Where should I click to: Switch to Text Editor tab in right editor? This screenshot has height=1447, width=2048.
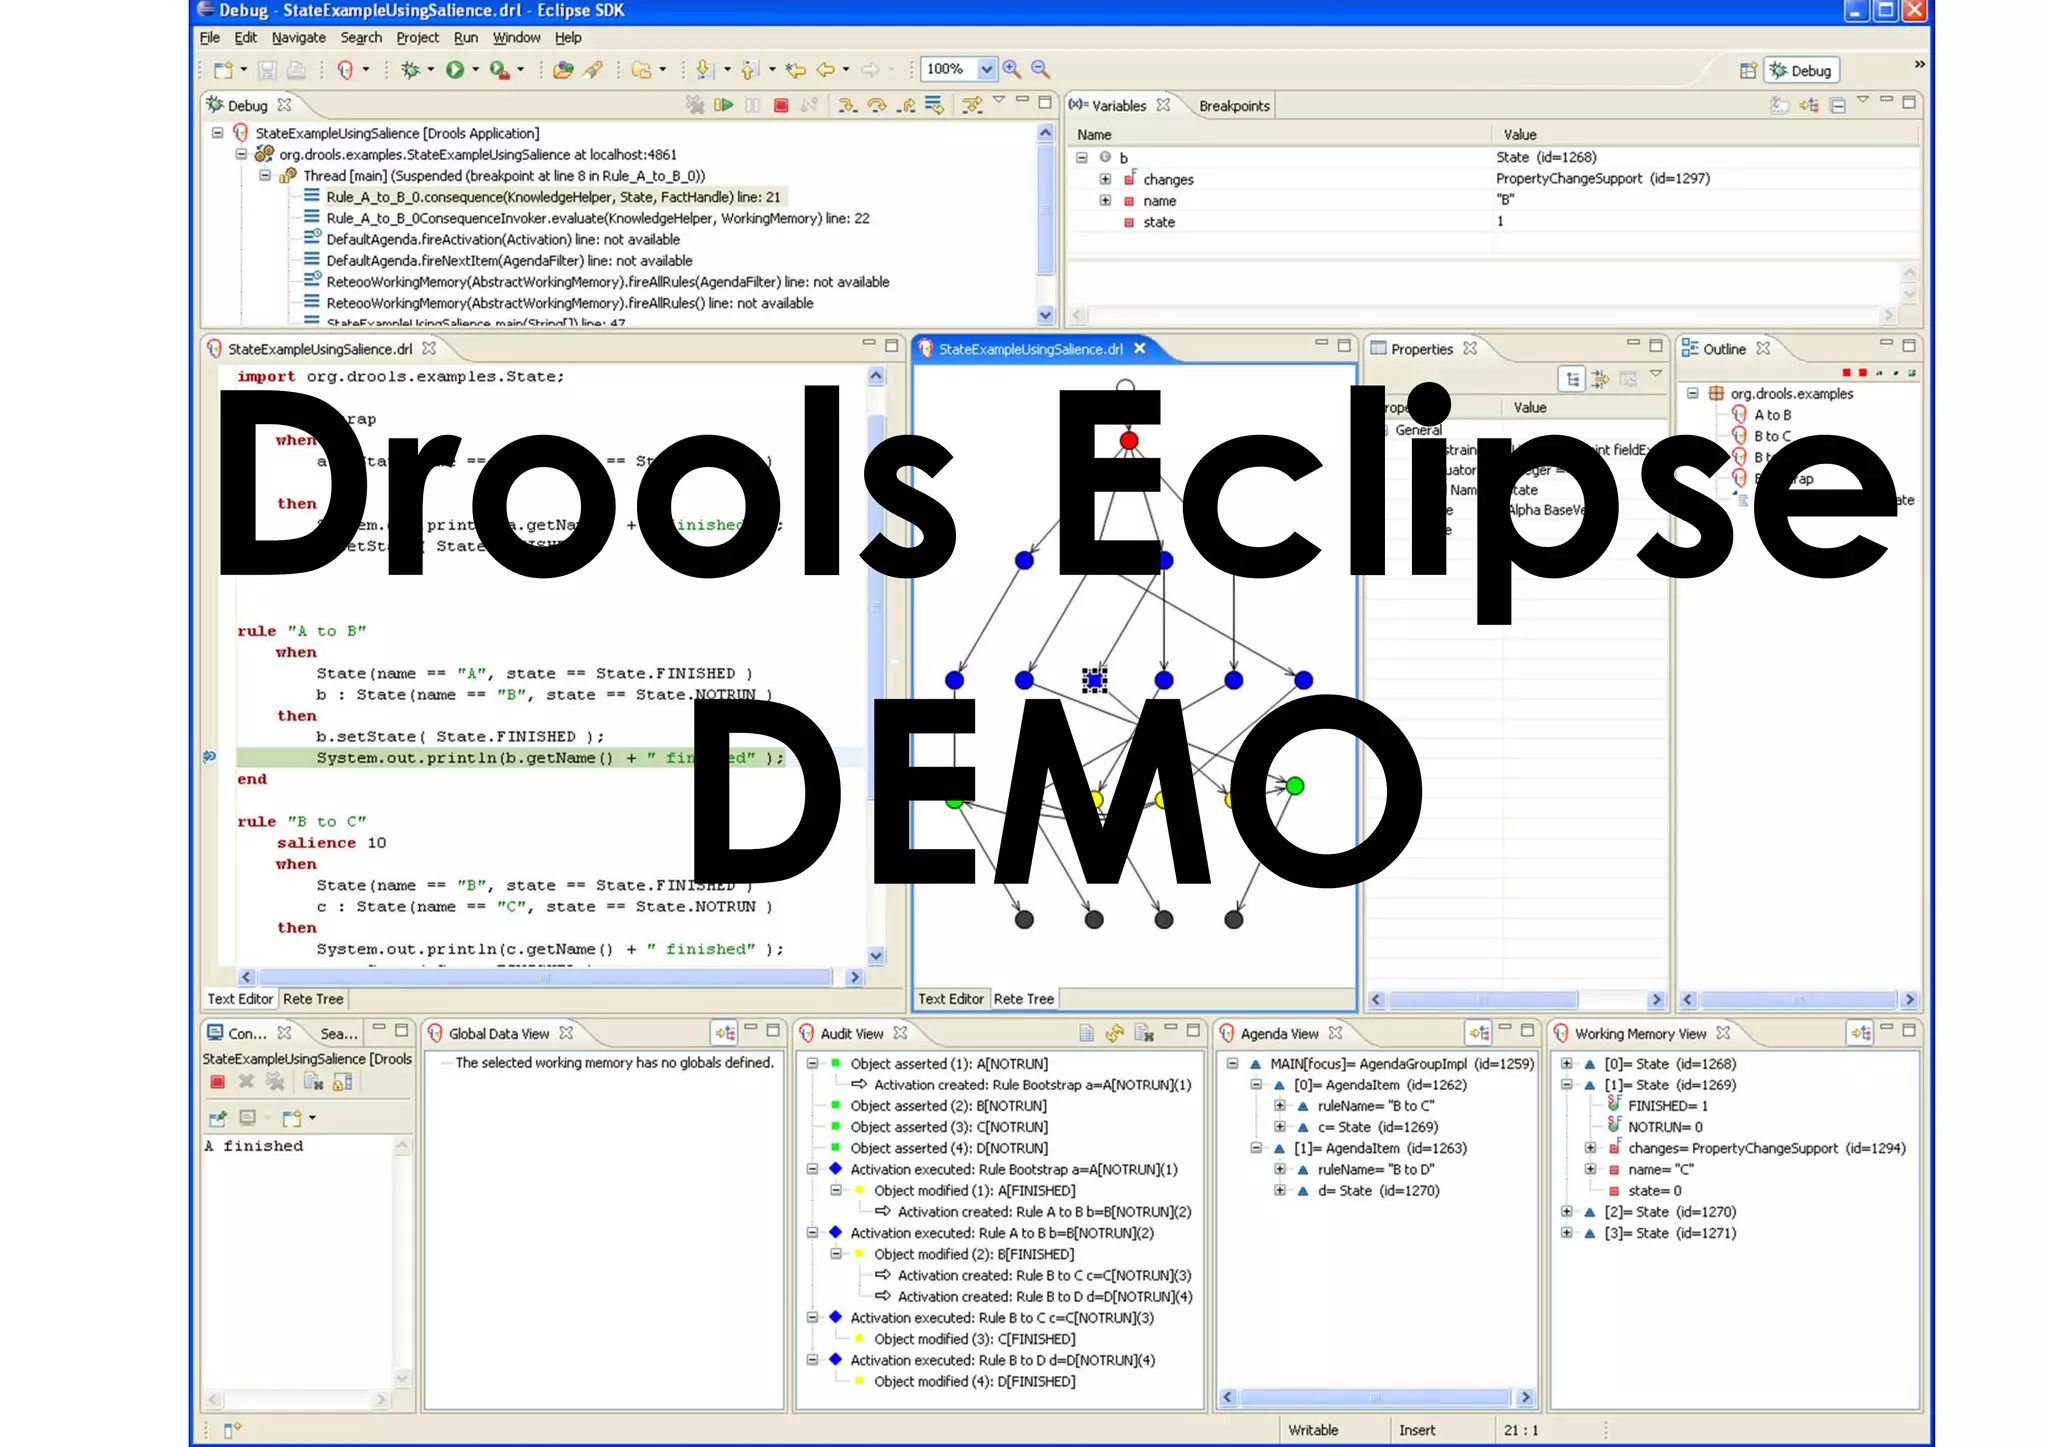click(951, 998)
